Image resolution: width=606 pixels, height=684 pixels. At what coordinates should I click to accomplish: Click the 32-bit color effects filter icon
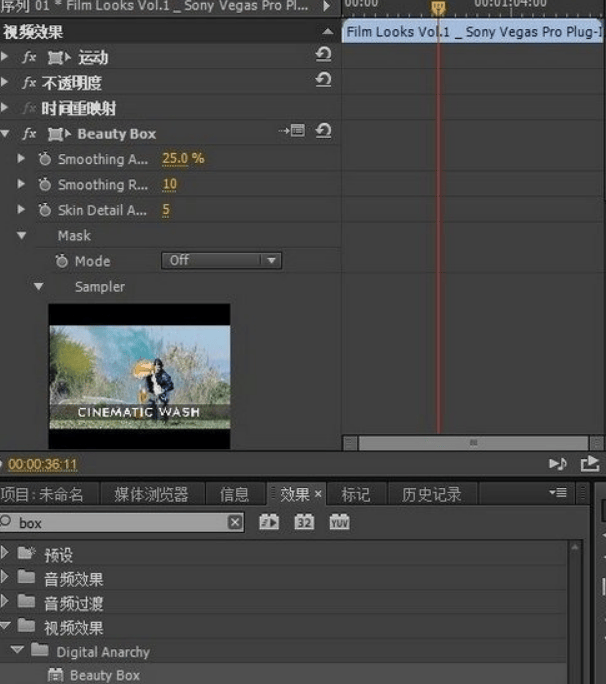pos(304,522)
